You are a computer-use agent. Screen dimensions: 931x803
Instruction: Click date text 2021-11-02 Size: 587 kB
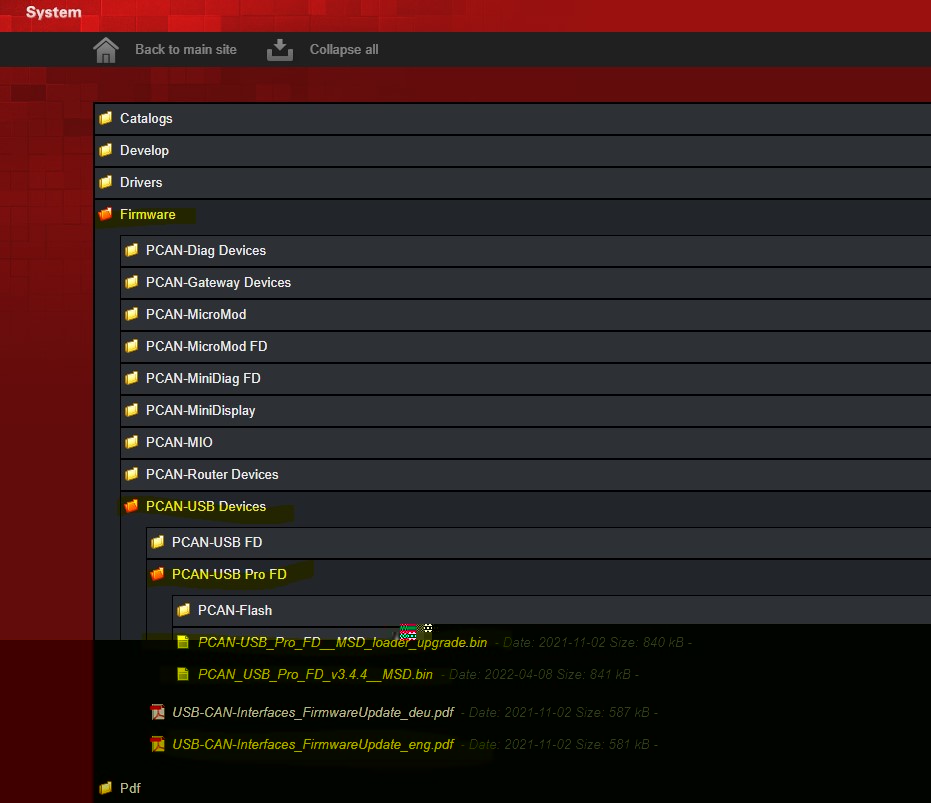(x=559, y=713)
